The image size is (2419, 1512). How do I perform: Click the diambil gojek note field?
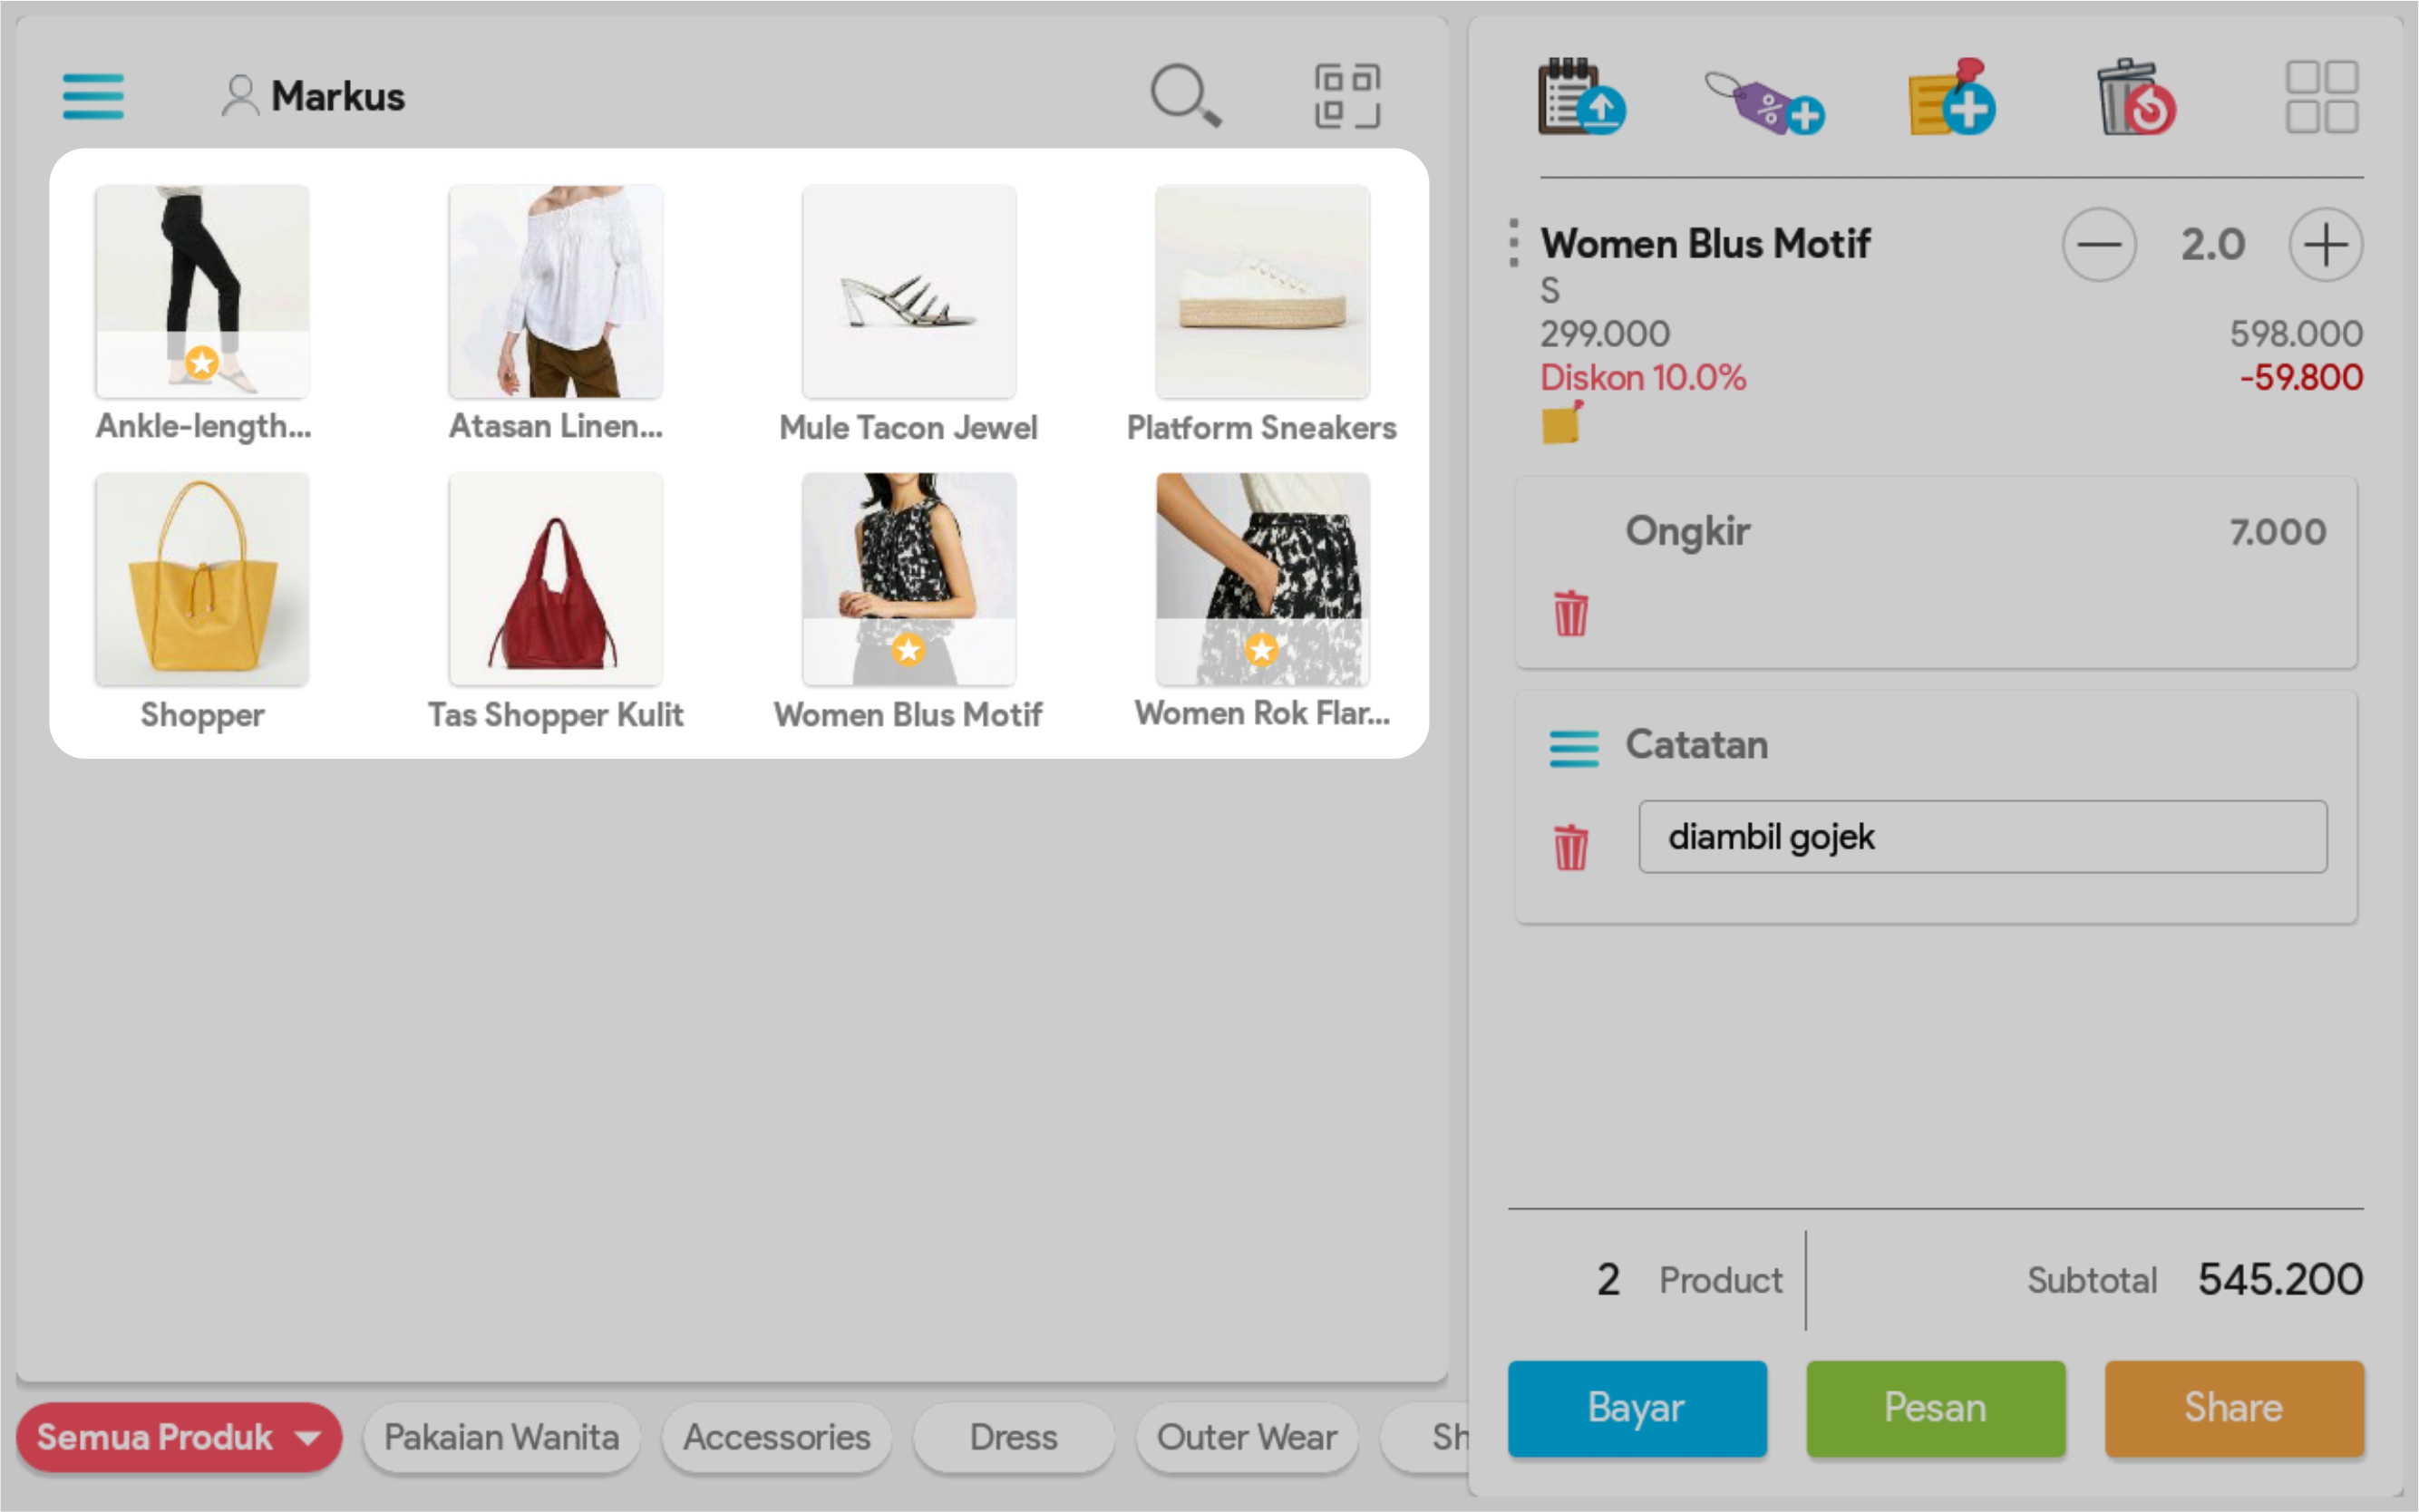[x=1981, y=837]
